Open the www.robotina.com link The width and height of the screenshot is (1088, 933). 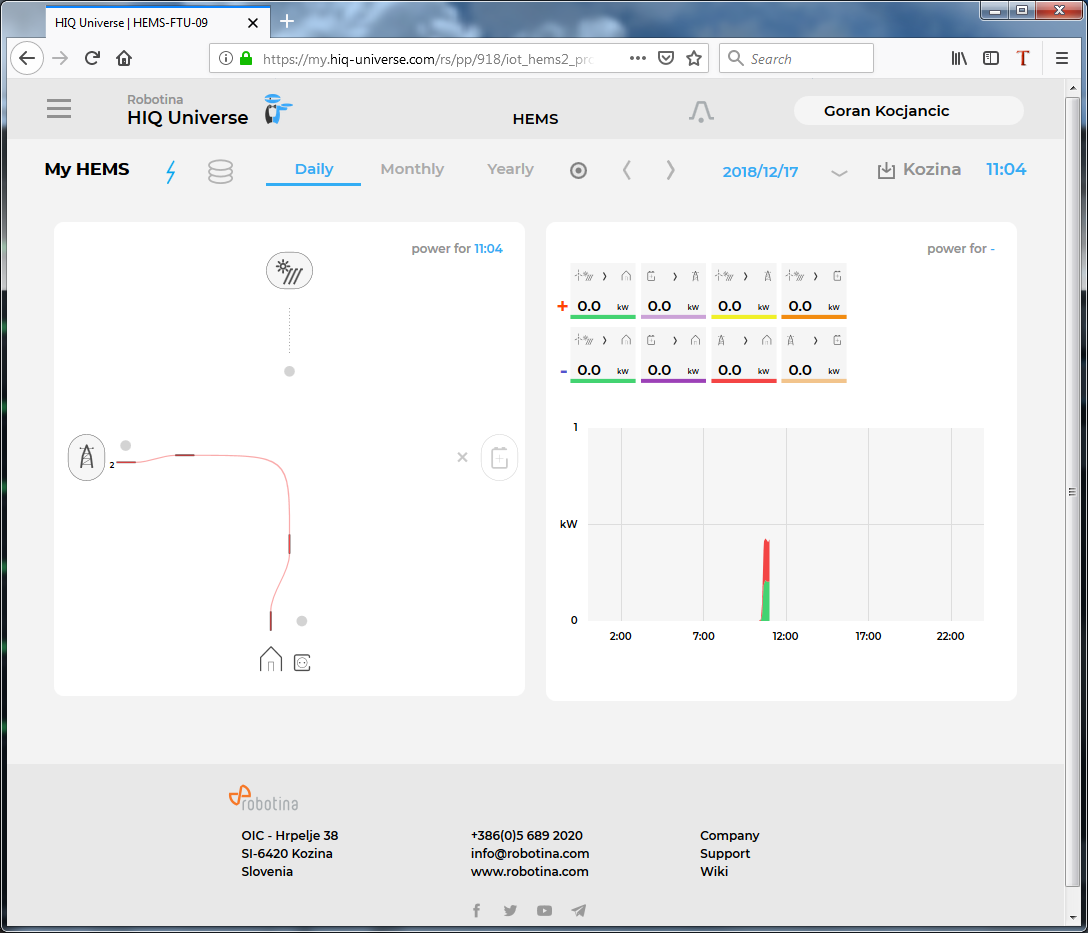[x=529, y=872]
